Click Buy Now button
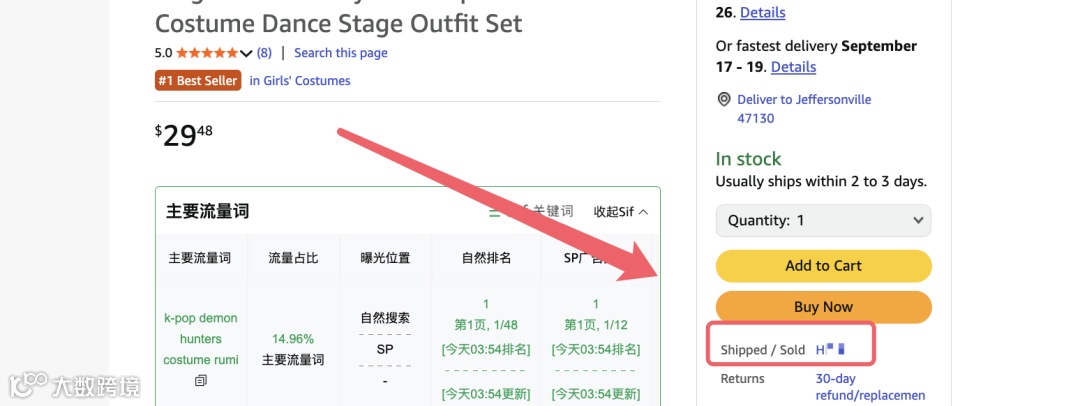This screenshot has height=406, width=1080. click(823, 307)
